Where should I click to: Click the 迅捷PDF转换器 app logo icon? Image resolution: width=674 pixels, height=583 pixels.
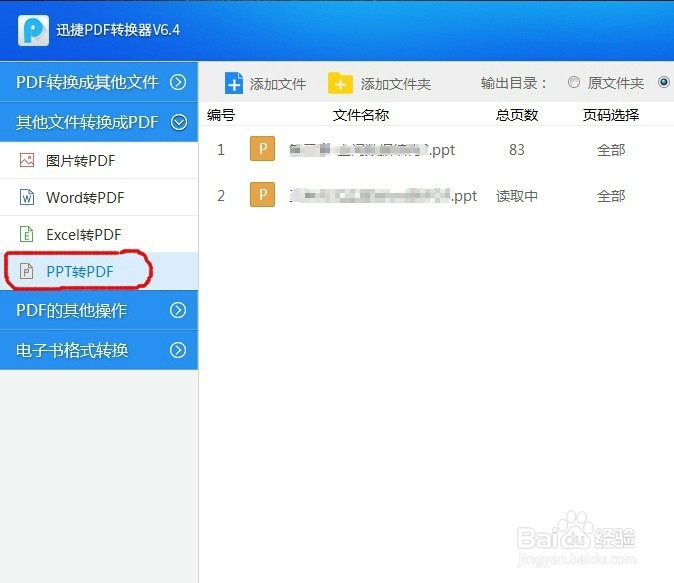pos(33,30)
